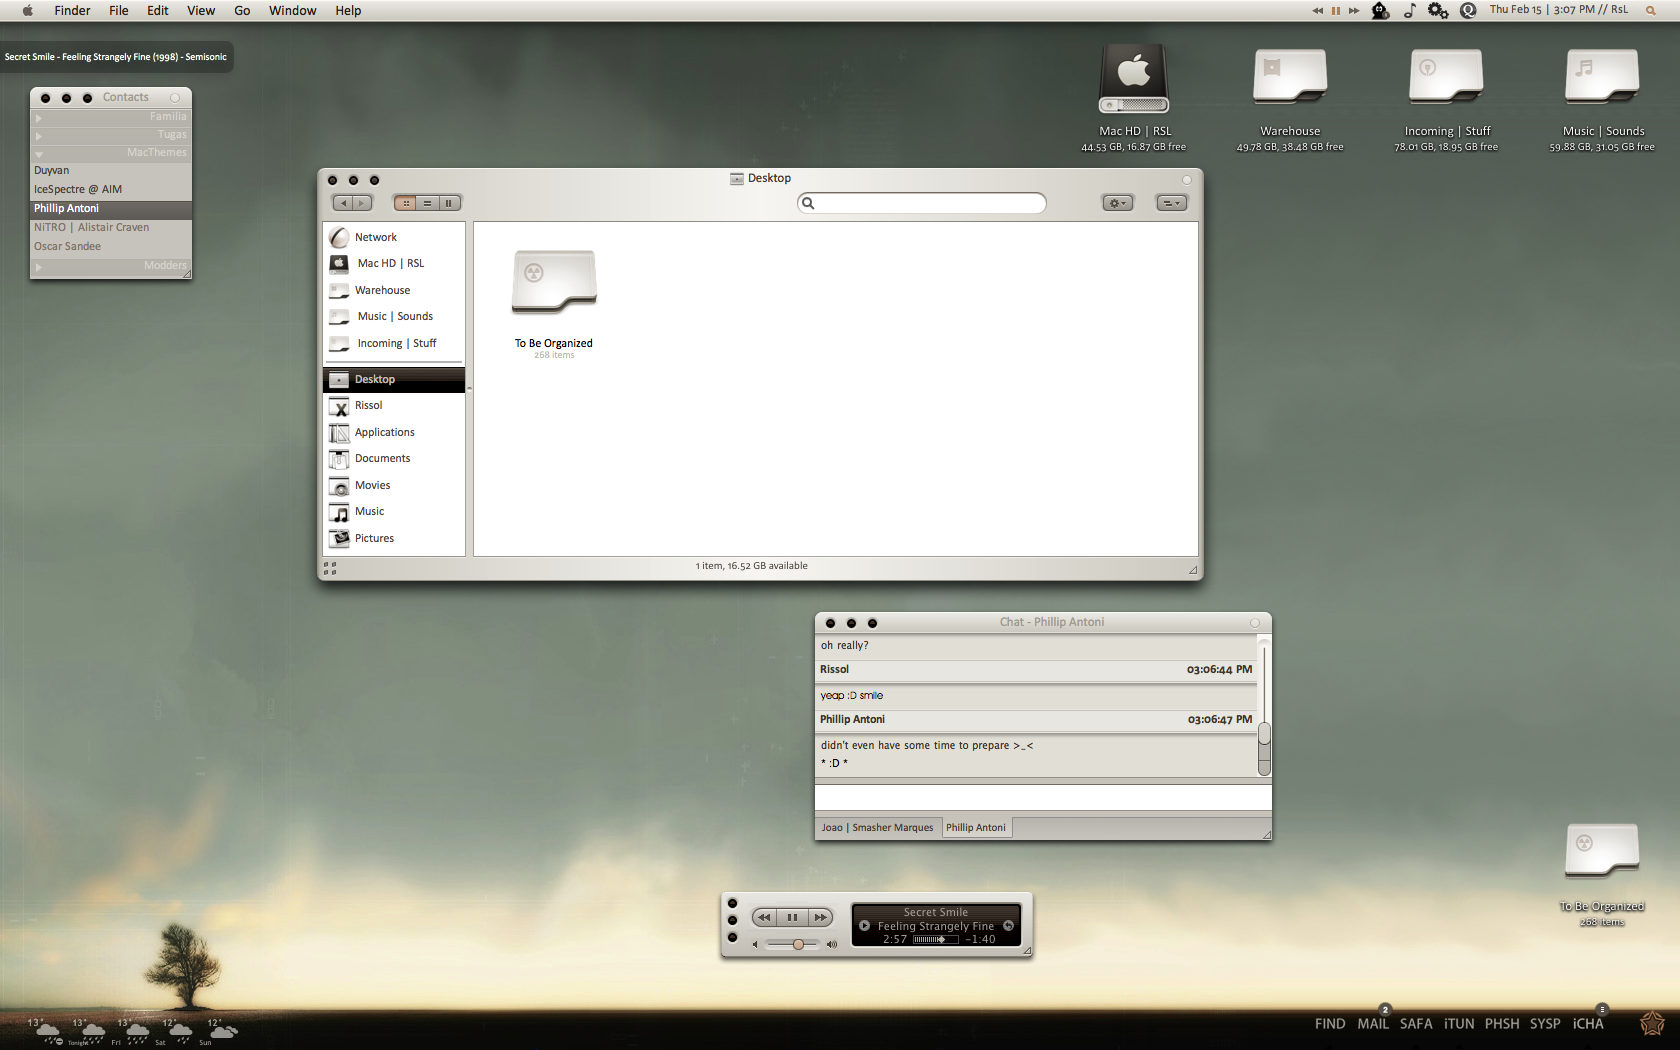Open SYSP from the dock
1680x1050 pixels.
point(1545,1024)
